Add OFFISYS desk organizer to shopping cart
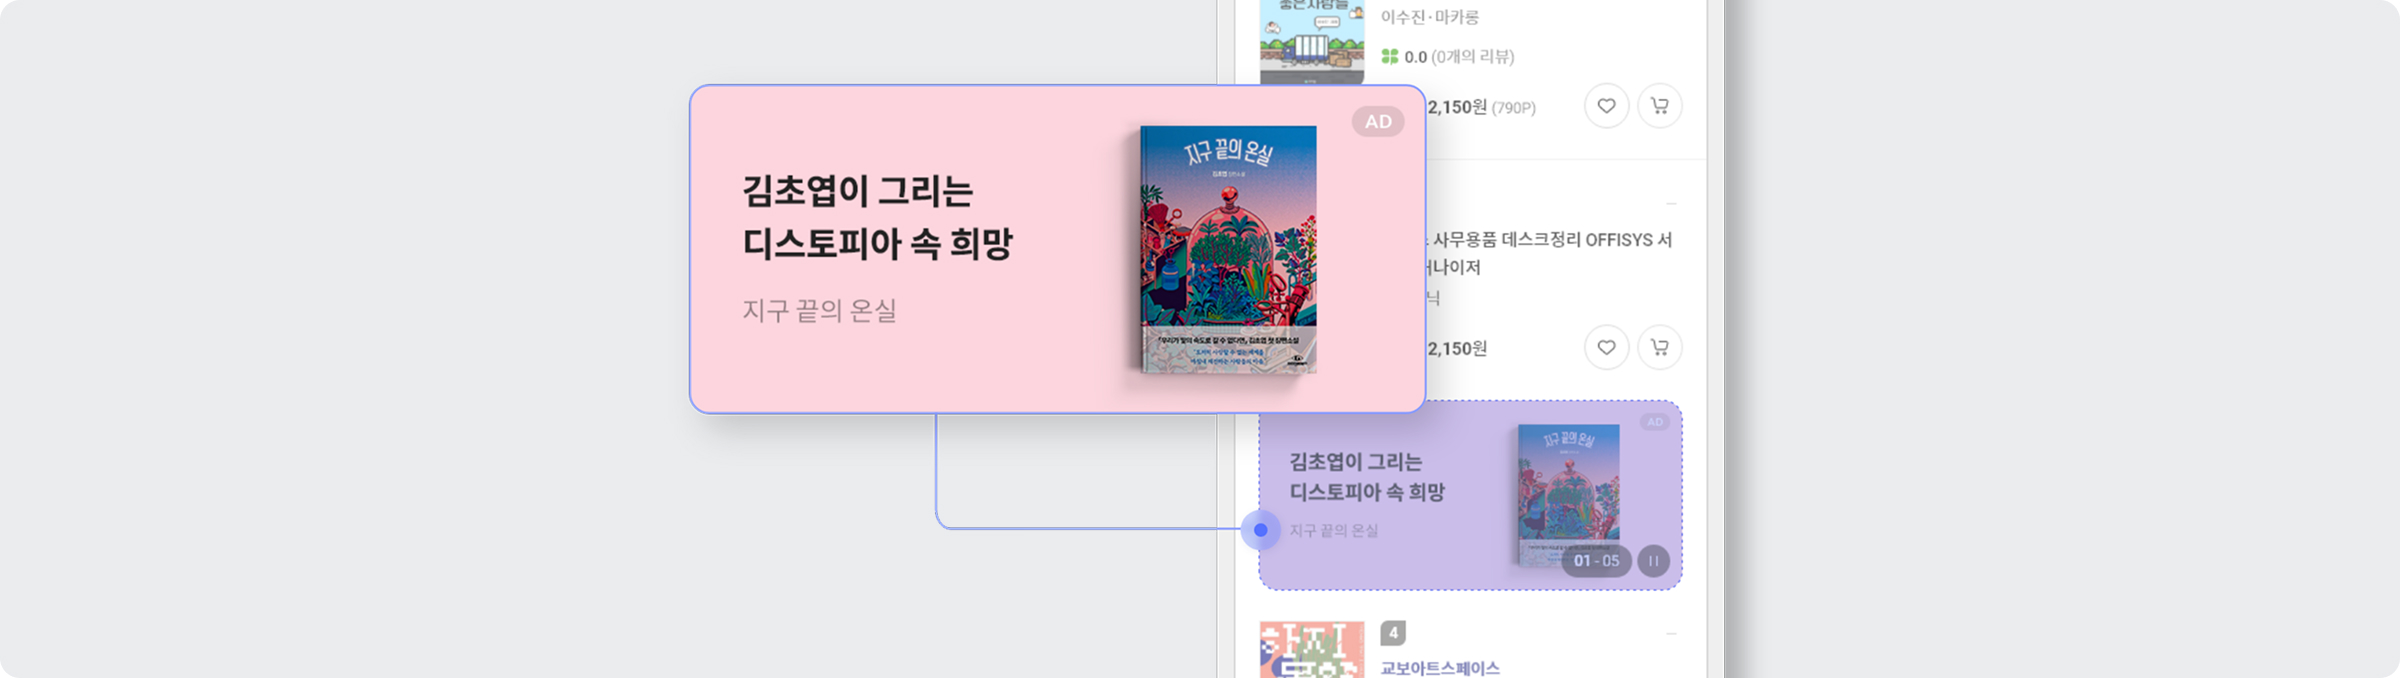This screenshot has width=2400, height=678. pyautogui.click(x=1659, y=347)
